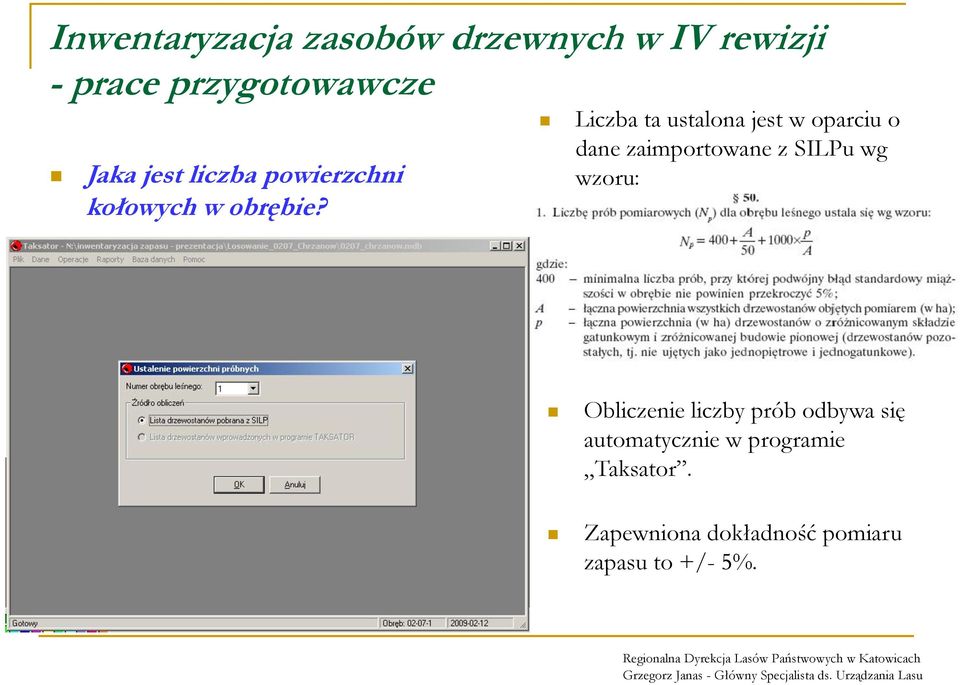Screen dimensions: 960x685
Task: Click the window resize grip in status bar
Action: (522, 624)
